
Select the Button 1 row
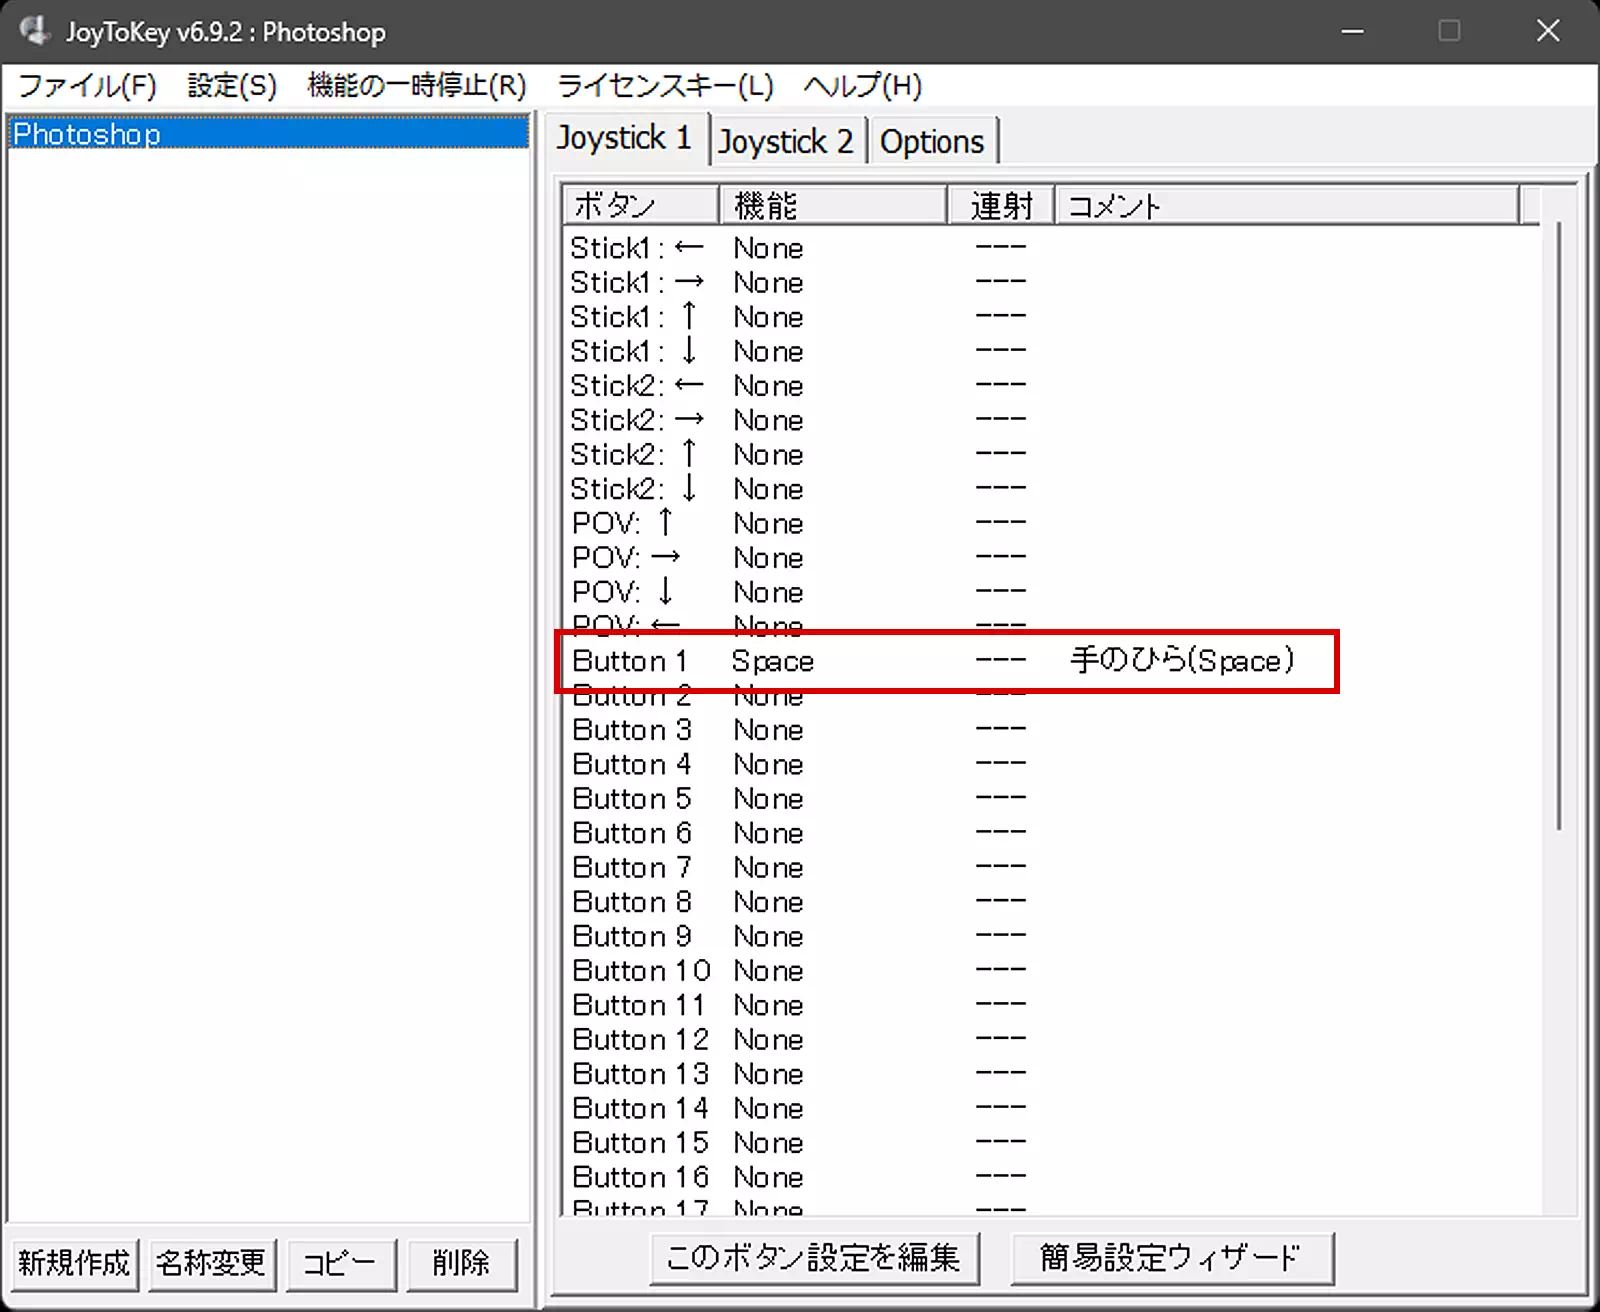pos(1050,661)
